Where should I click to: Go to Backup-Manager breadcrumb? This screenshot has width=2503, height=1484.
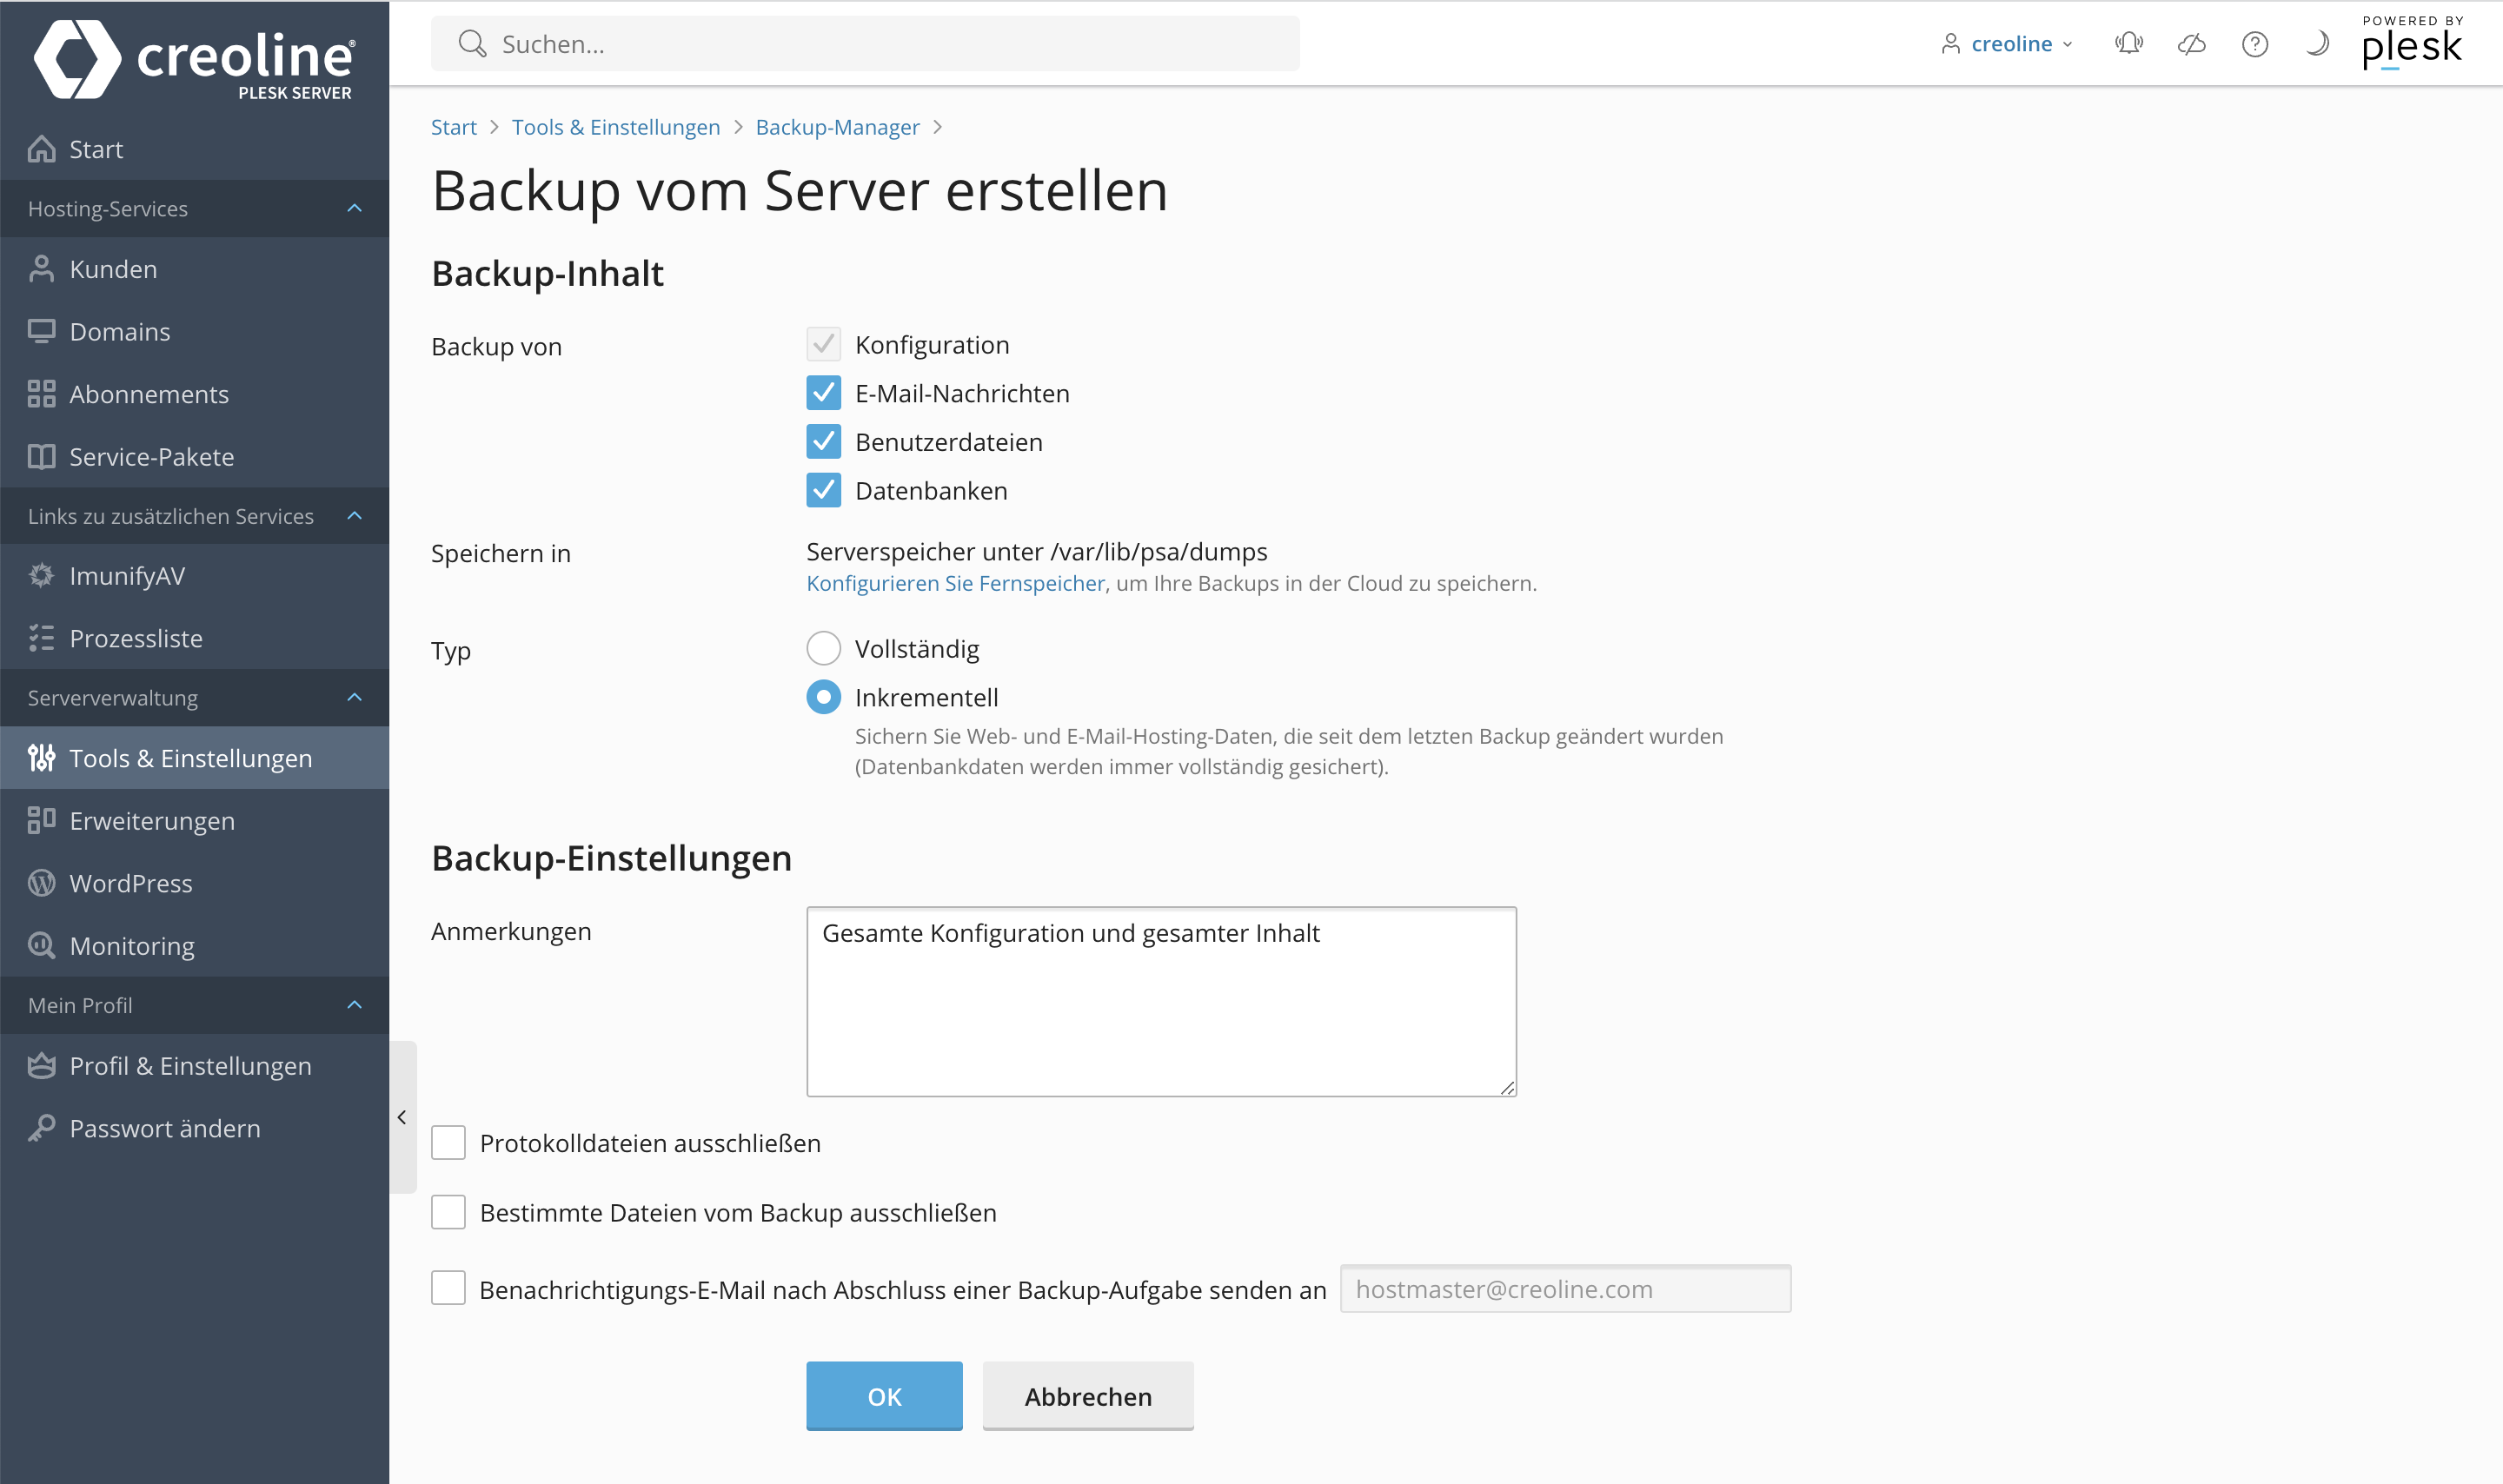837,127
